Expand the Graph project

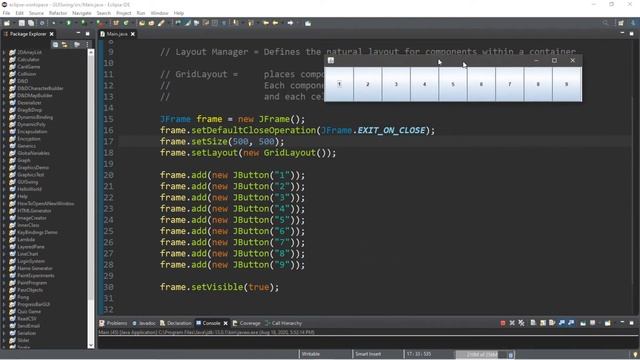[x=4, y=160]
